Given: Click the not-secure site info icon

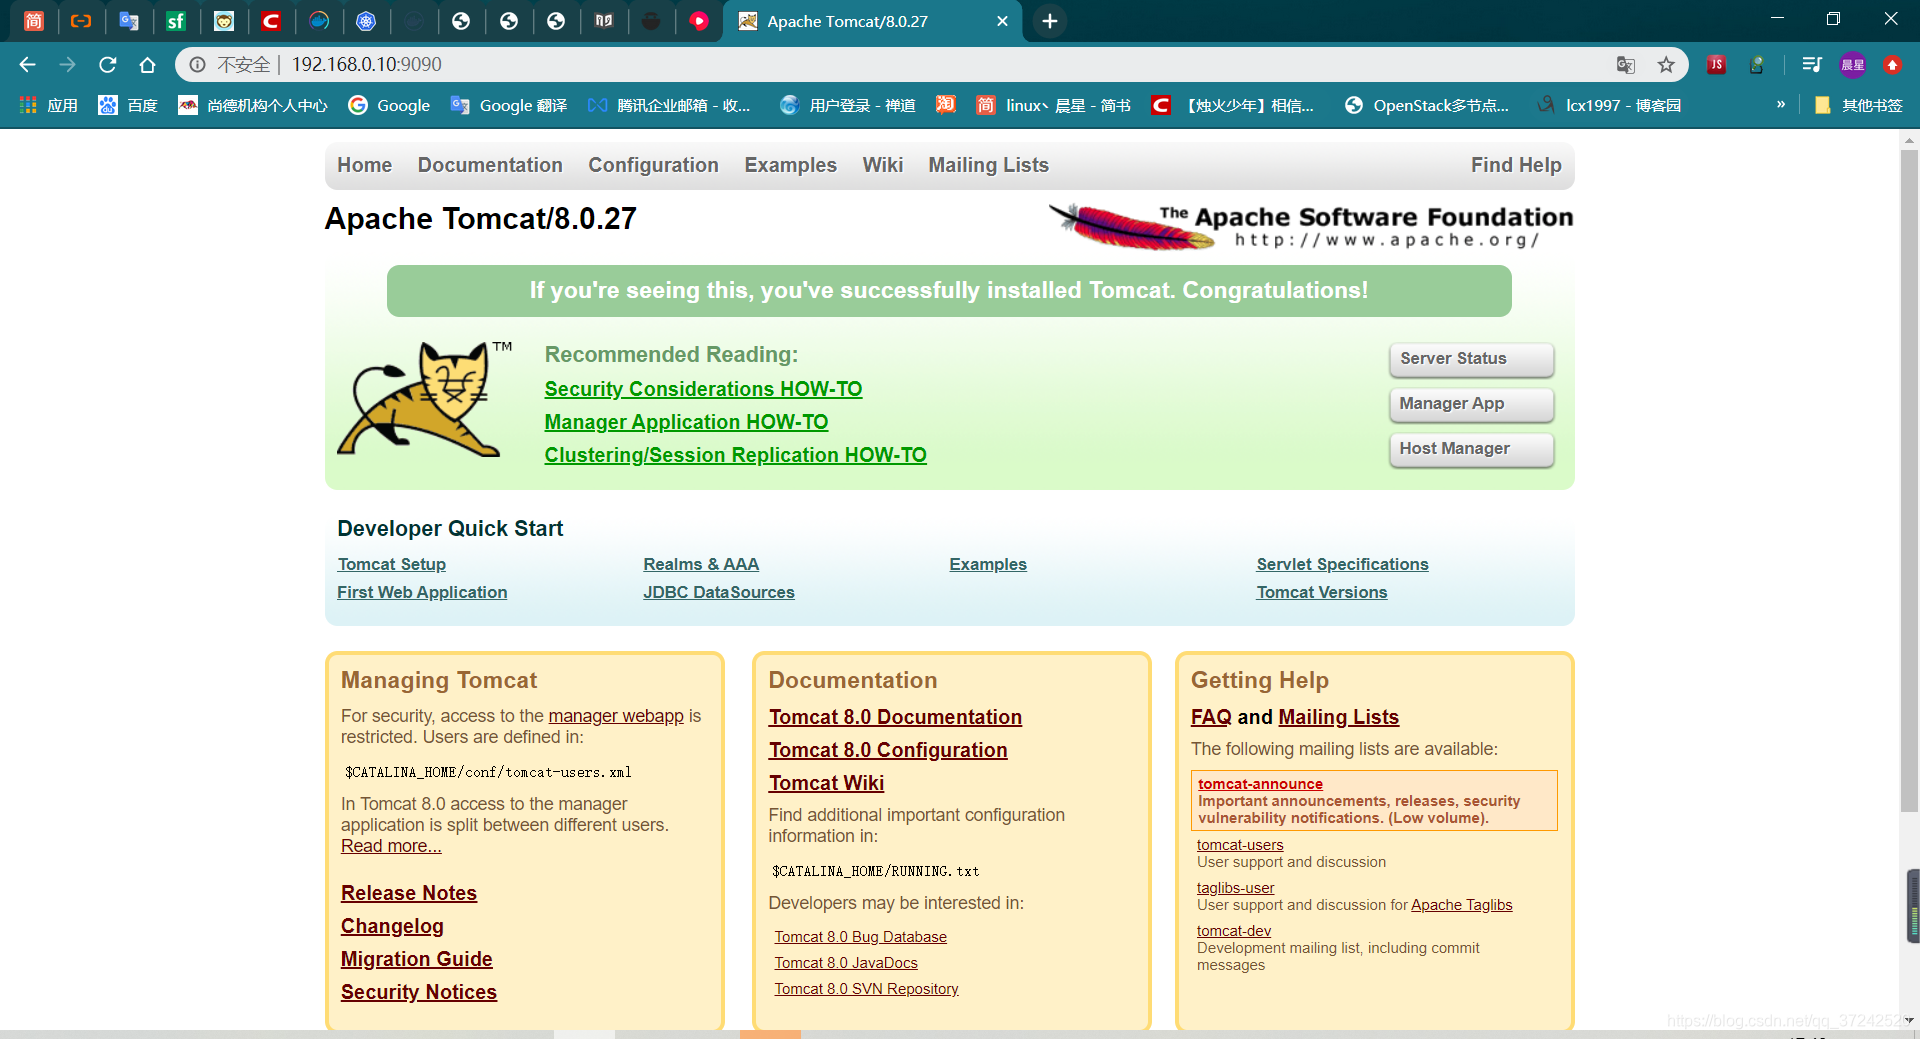Looking at the screenshot, I should (x=198, y=65).
